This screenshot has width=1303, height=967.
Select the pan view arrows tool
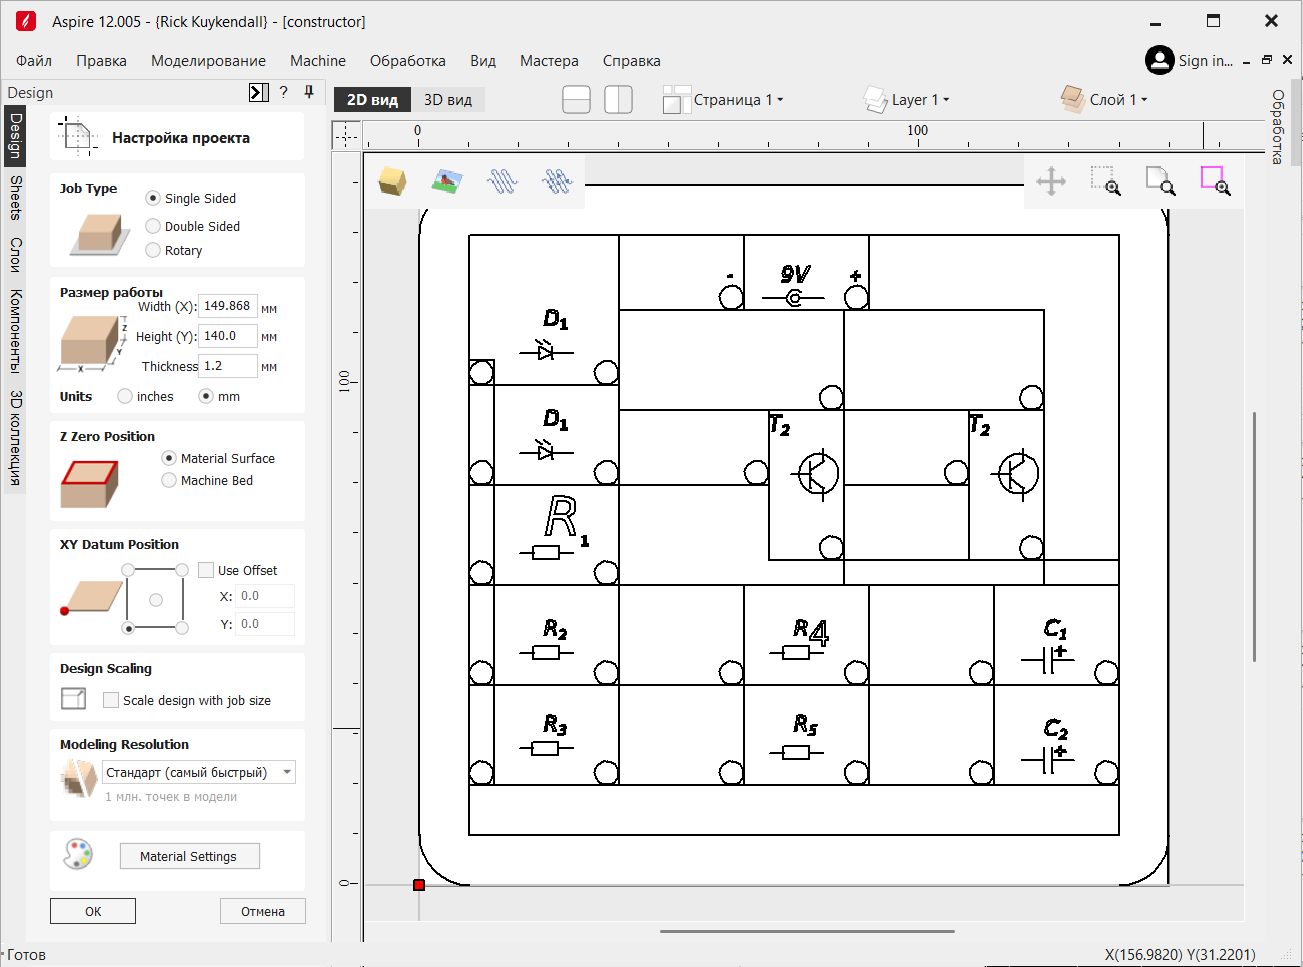click(x=1051, y=182)
